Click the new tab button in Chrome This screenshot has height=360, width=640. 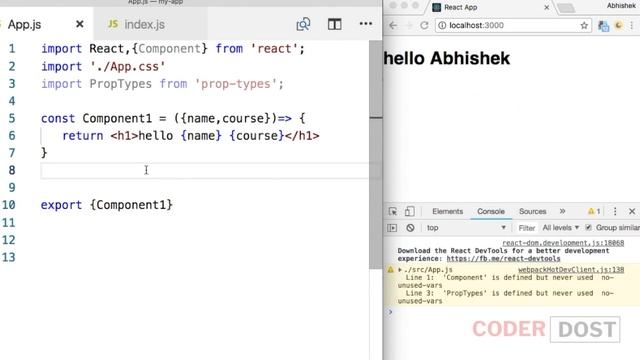[x=566, y=8]
